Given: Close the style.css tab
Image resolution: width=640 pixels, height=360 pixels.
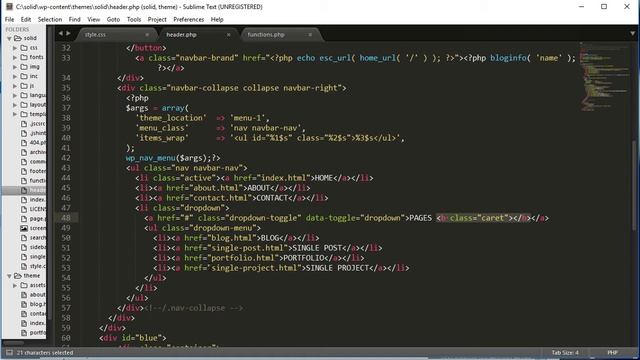Looking at the screenshot, I should (x=147, y=35).
